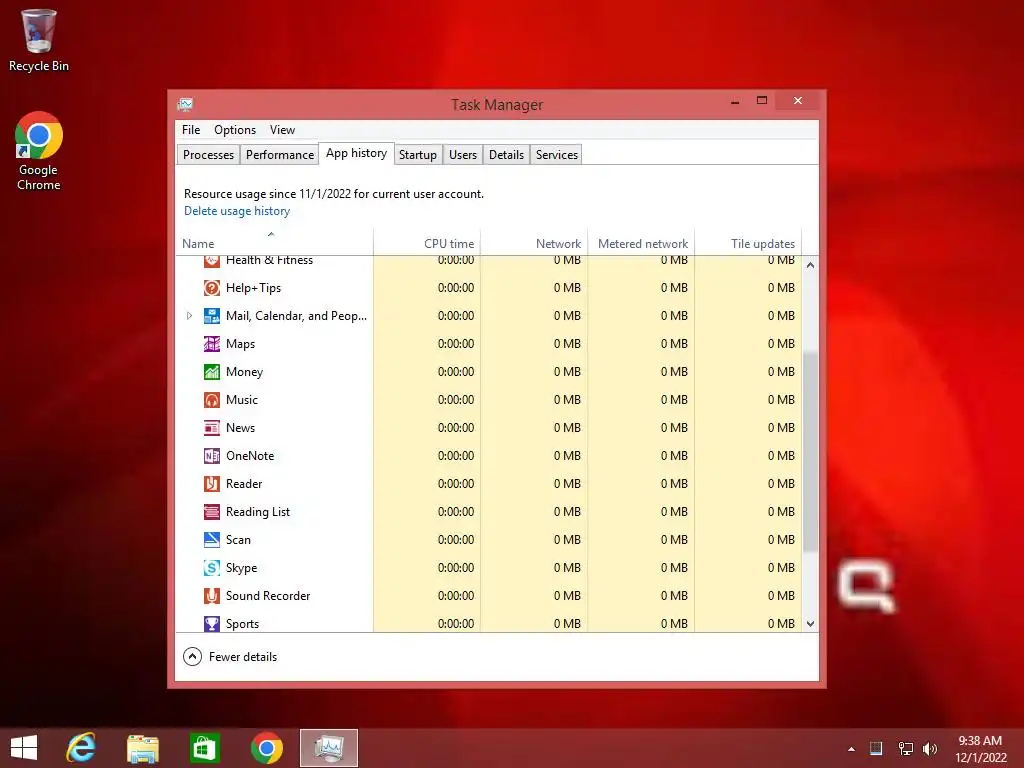Image resolution: width=1024 pixels, height=768 pixels.
Task: Sort by CPU time column header
Action: 426,242
